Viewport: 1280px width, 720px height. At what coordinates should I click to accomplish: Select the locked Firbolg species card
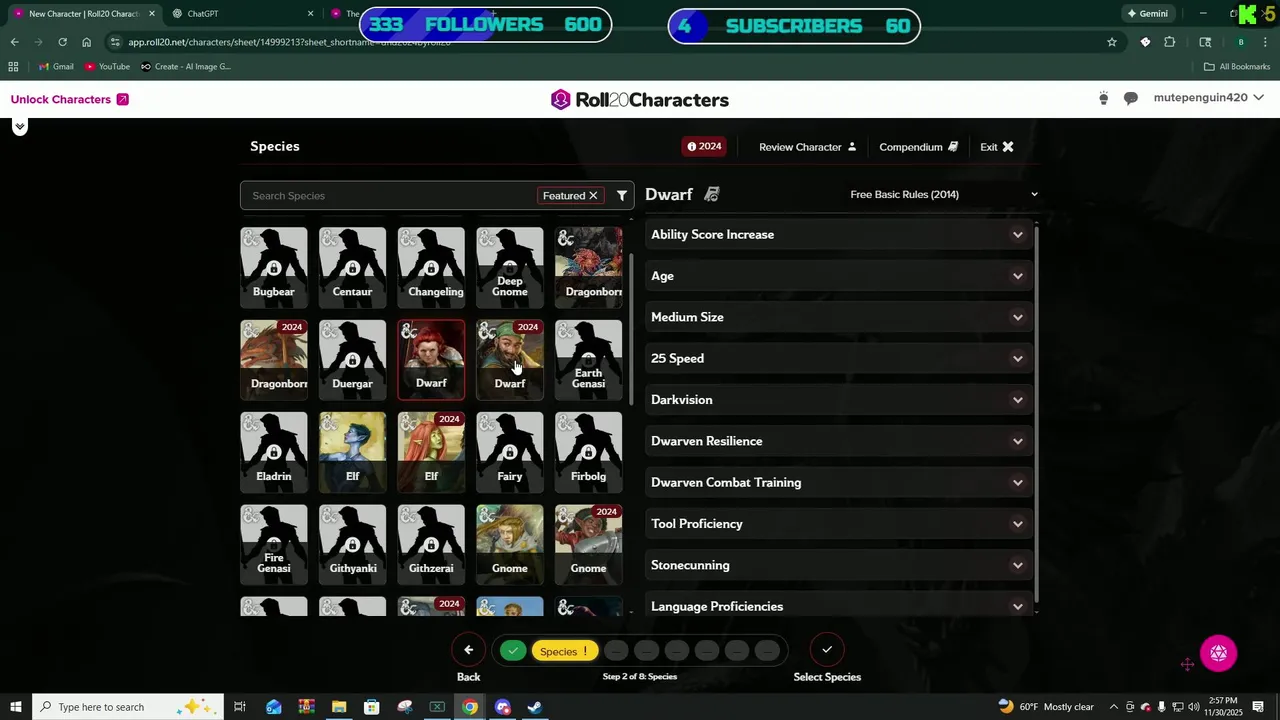(x=588, y=452)
